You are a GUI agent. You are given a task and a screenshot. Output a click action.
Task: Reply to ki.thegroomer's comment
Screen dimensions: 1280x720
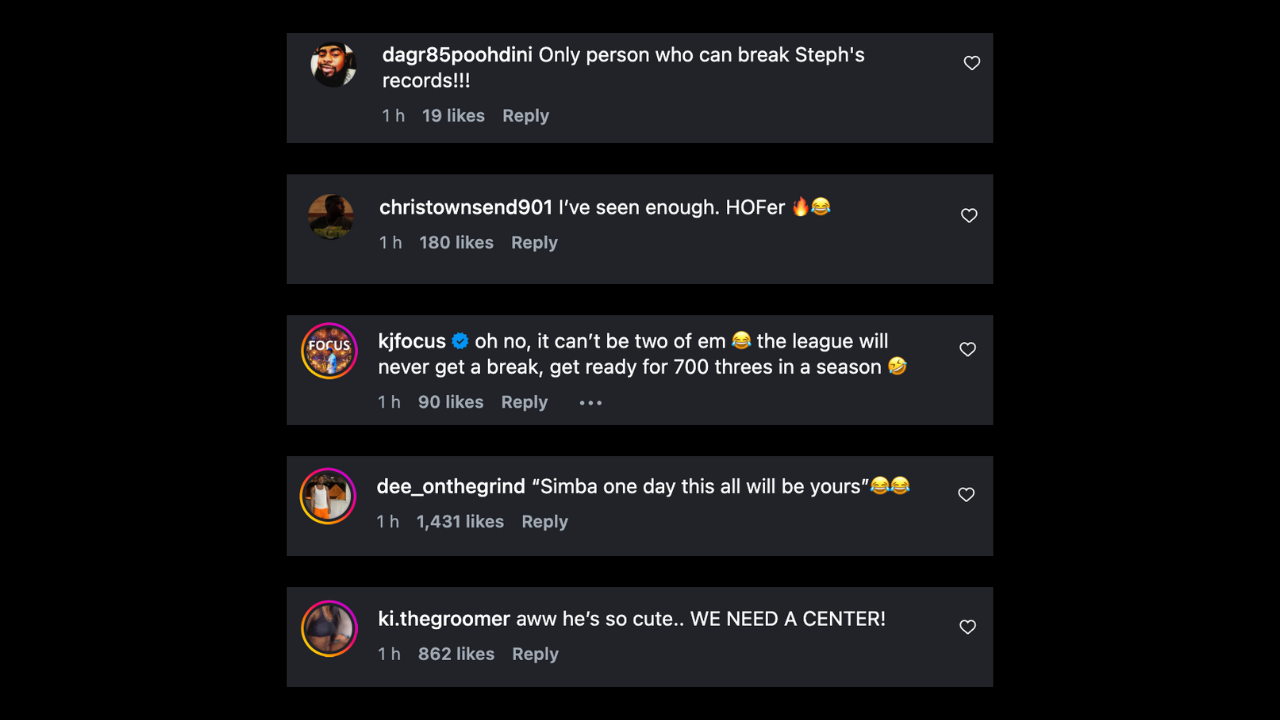point(535,653)
